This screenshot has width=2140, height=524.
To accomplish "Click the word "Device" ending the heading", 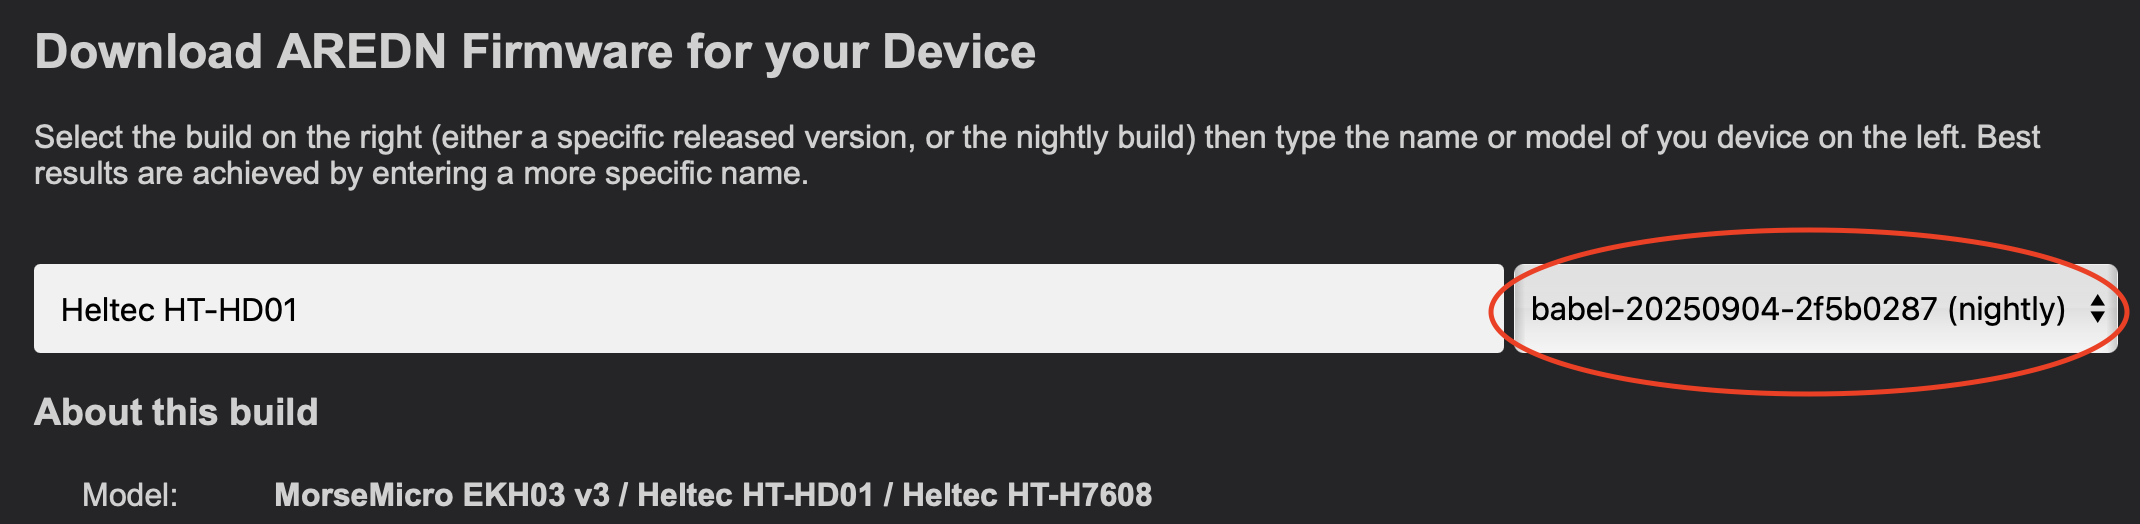I will (x=959, y=52).
